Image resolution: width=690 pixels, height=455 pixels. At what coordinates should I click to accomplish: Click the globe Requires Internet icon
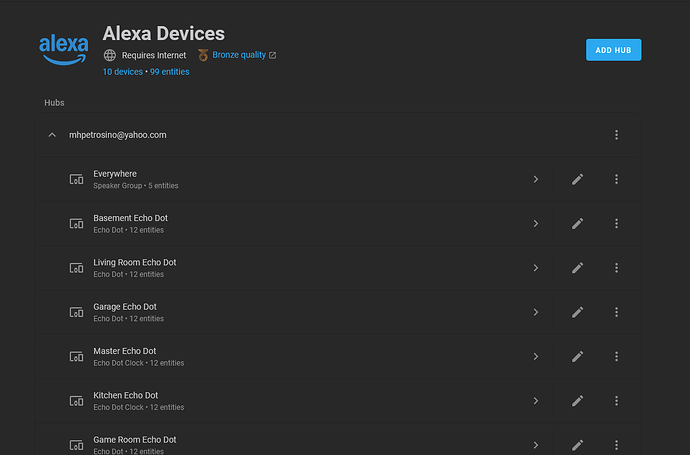pyautogui.click(x=110, y=55)
